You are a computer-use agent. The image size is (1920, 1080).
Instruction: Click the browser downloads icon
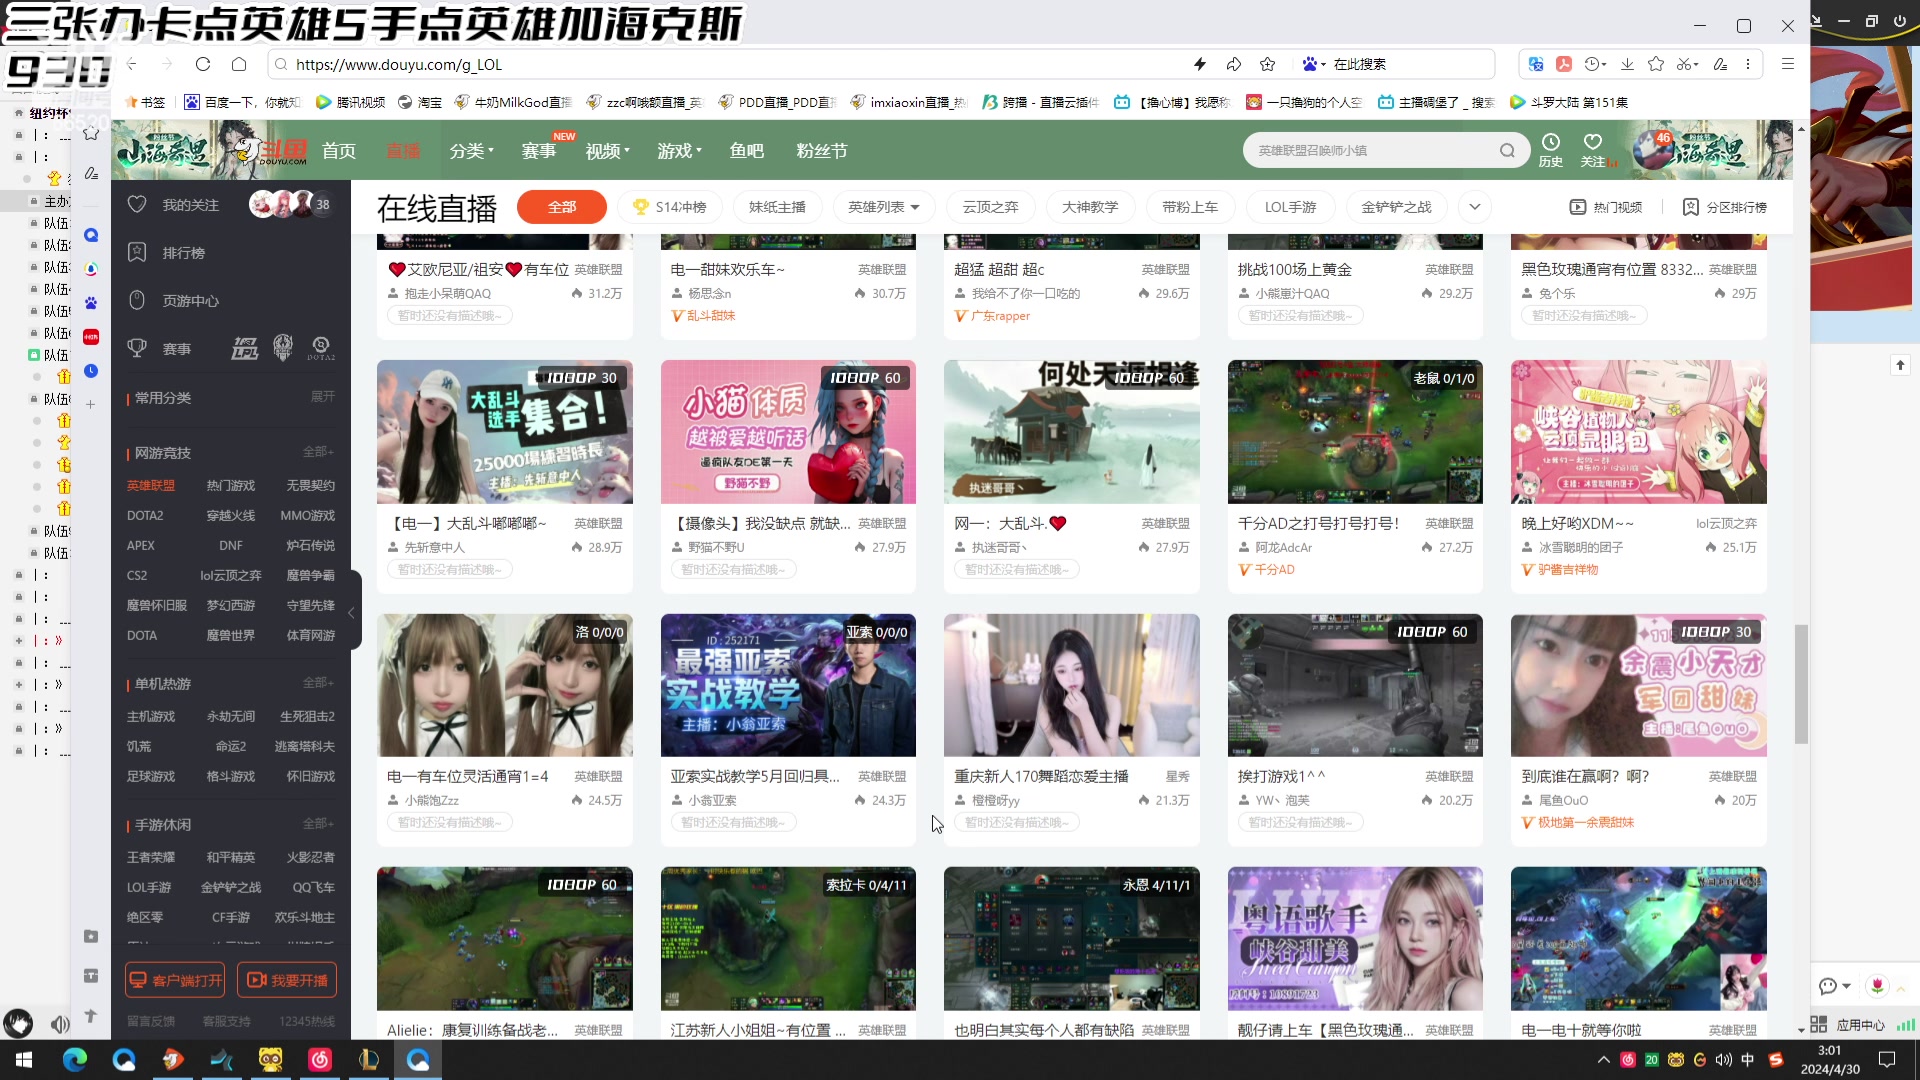point(1627,64)
